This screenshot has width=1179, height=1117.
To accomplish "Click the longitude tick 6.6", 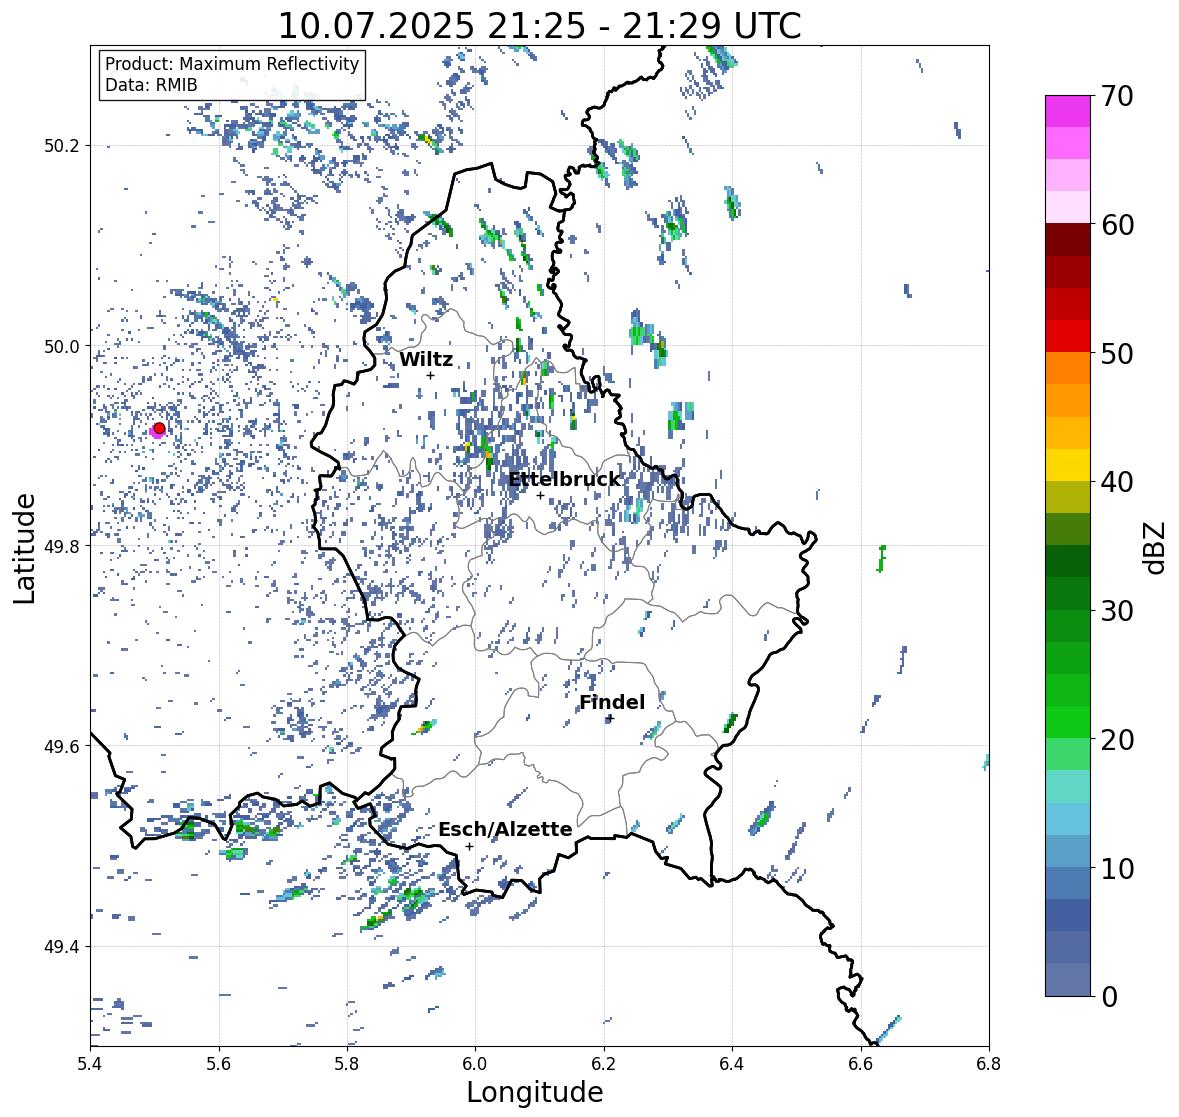I will pyautogui.click(x=861, y=1064).
